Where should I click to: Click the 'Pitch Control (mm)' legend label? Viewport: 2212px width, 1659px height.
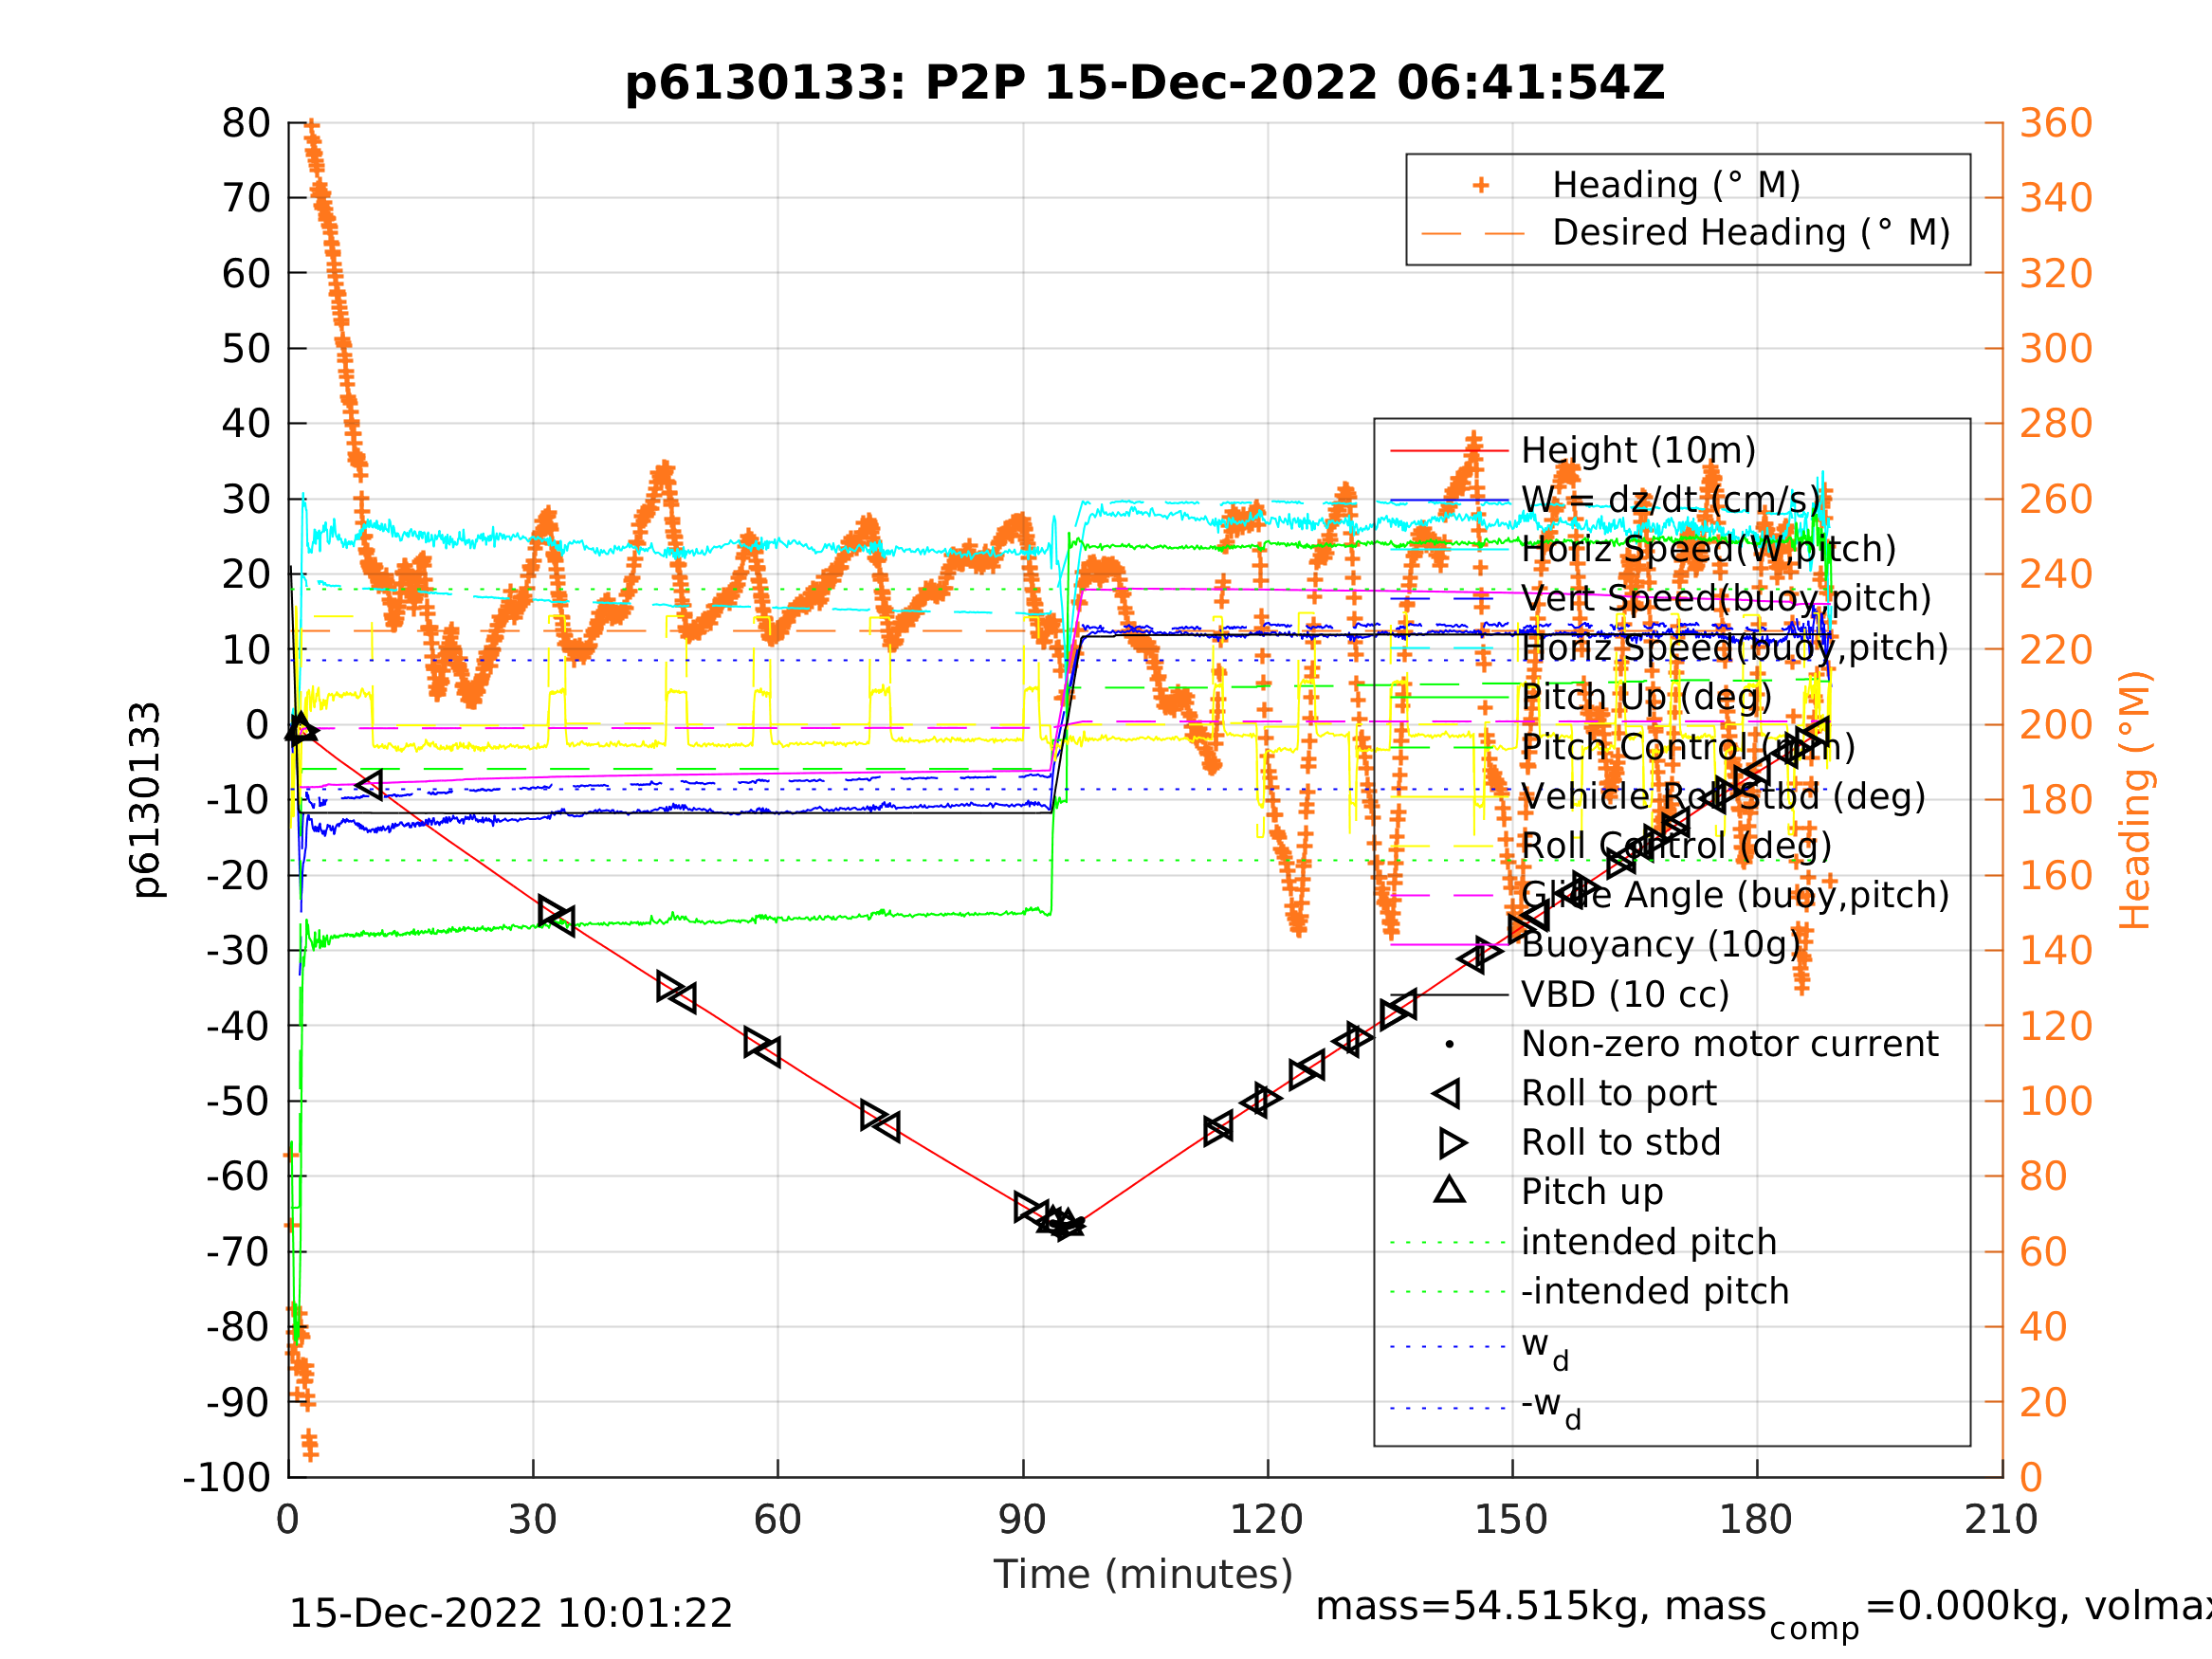pos(1688,747)
